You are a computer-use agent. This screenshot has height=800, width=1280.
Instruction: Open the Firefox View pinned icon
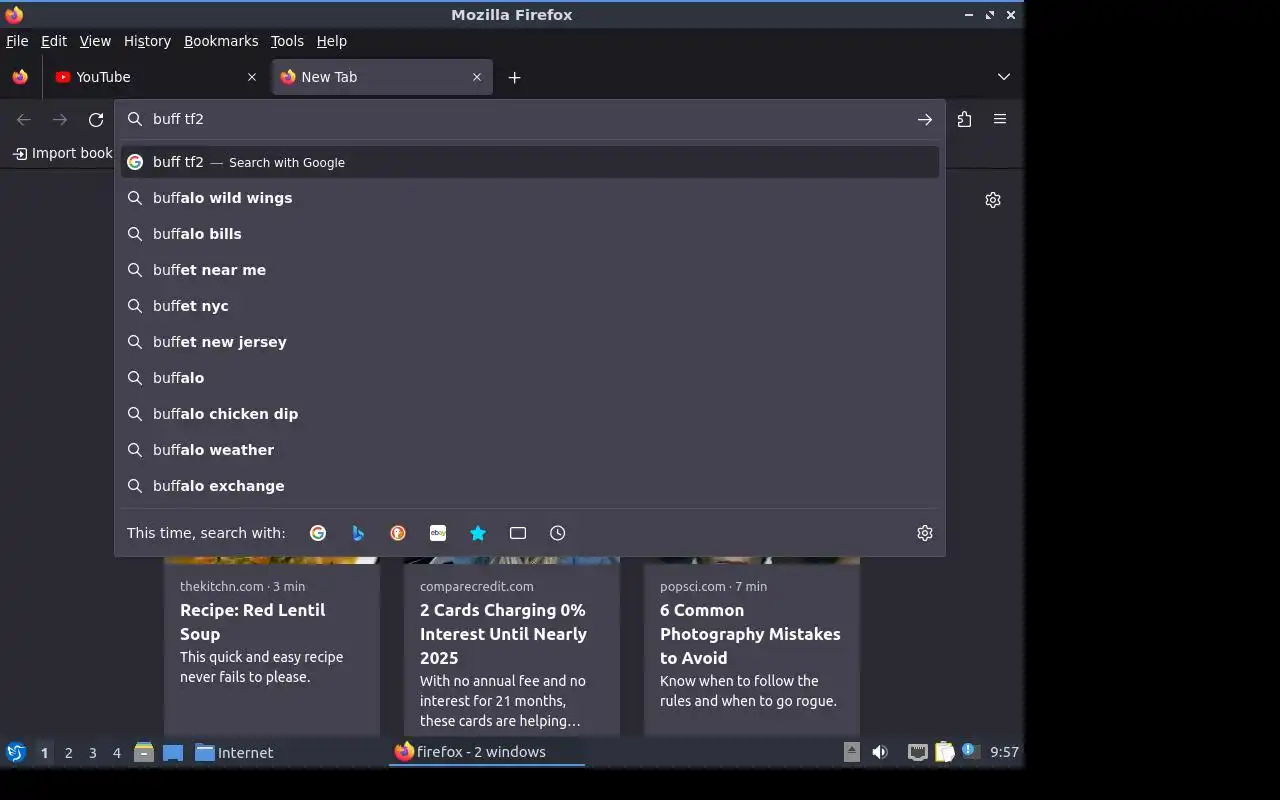point(20,77)
